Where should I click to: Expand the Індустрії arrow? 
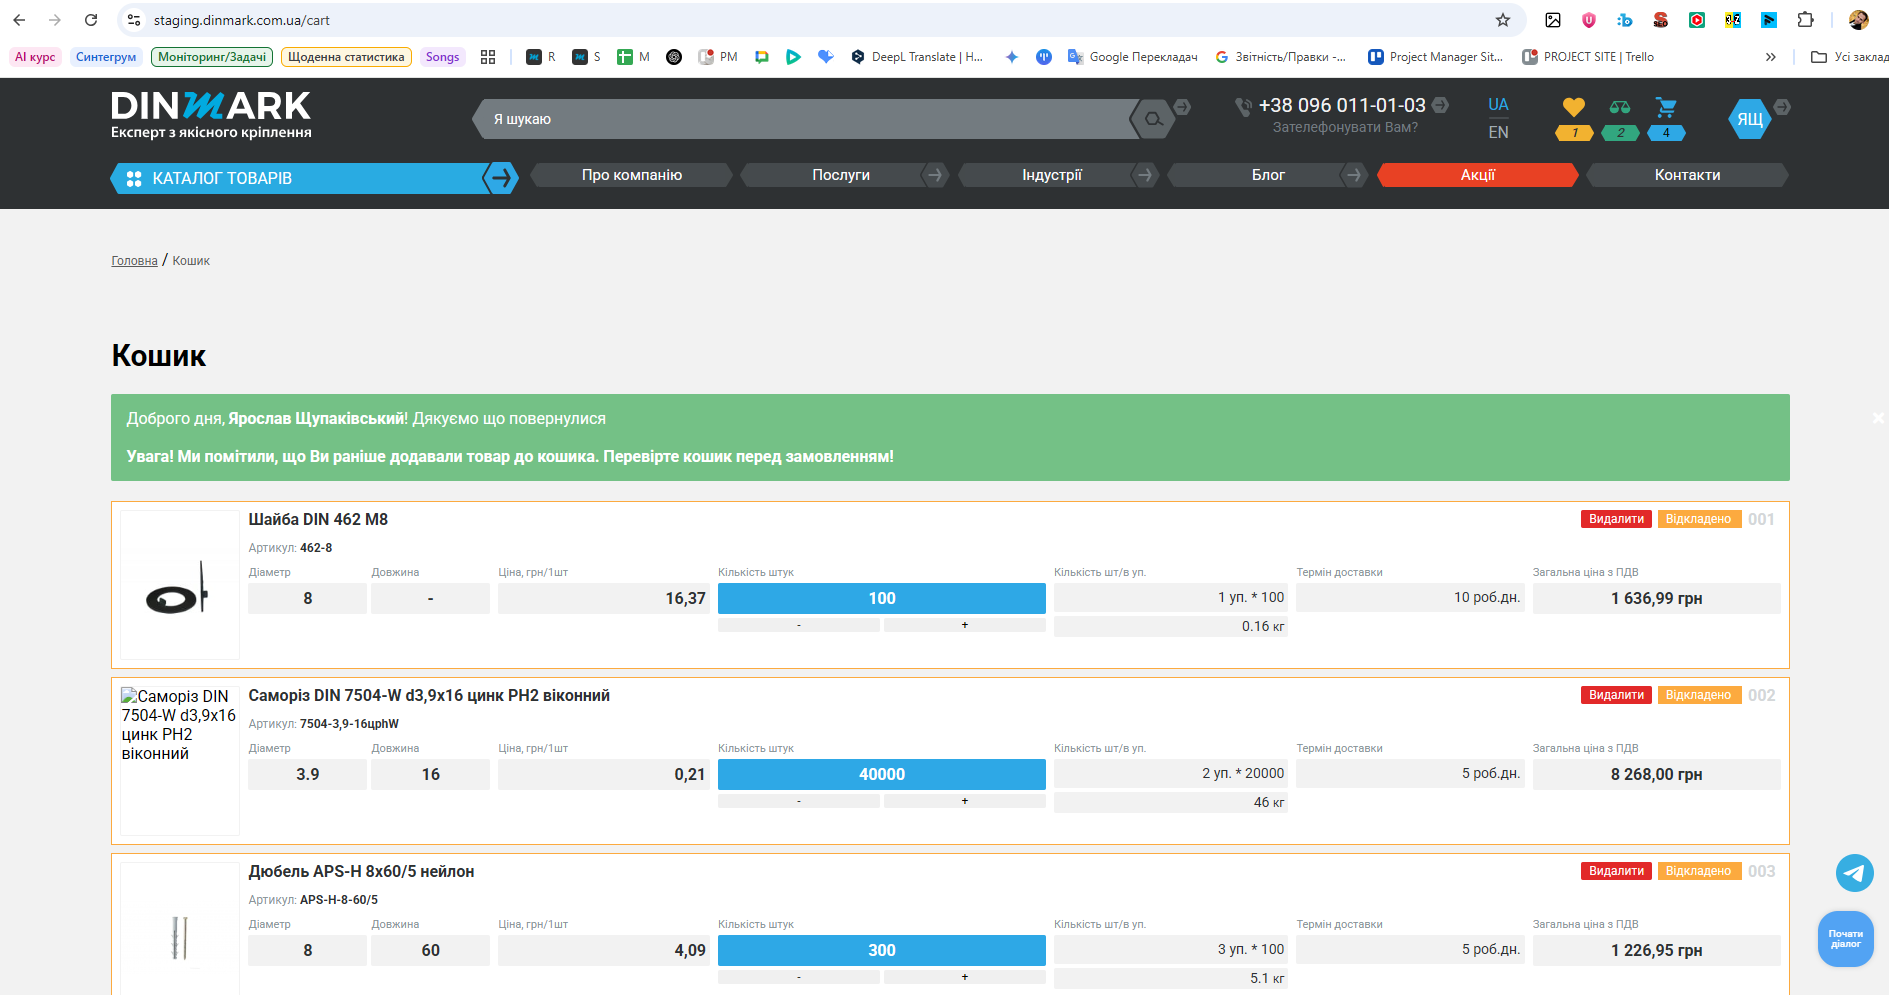[x=1144, y=175]
